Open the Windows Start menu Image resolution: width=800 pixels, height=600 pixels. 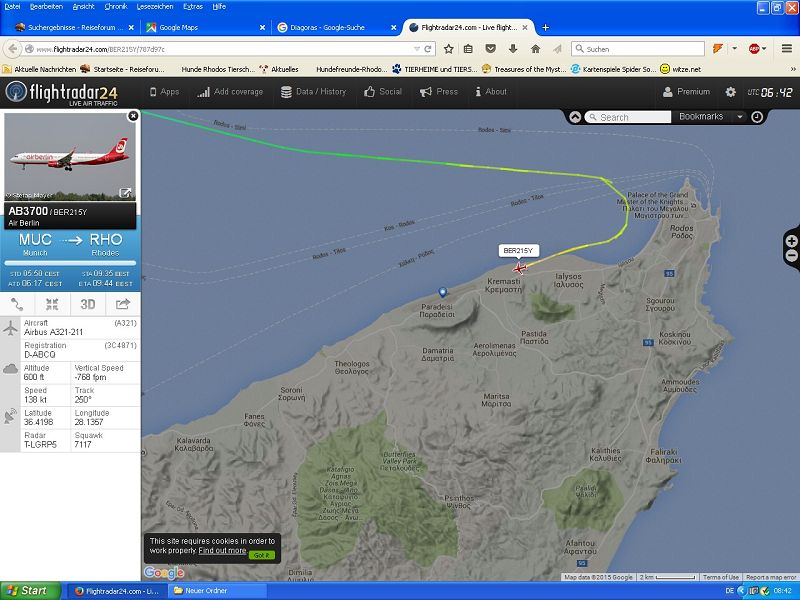click(x=30, y=591)
